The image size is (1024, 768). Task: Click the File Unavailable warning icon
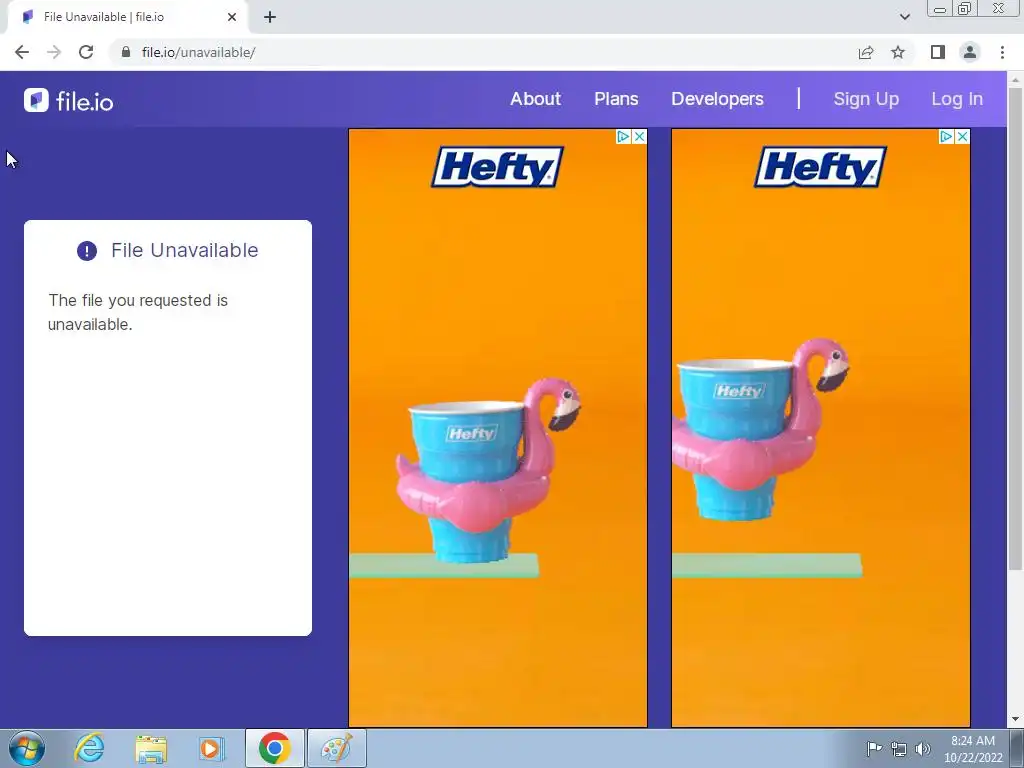point(87,251)
